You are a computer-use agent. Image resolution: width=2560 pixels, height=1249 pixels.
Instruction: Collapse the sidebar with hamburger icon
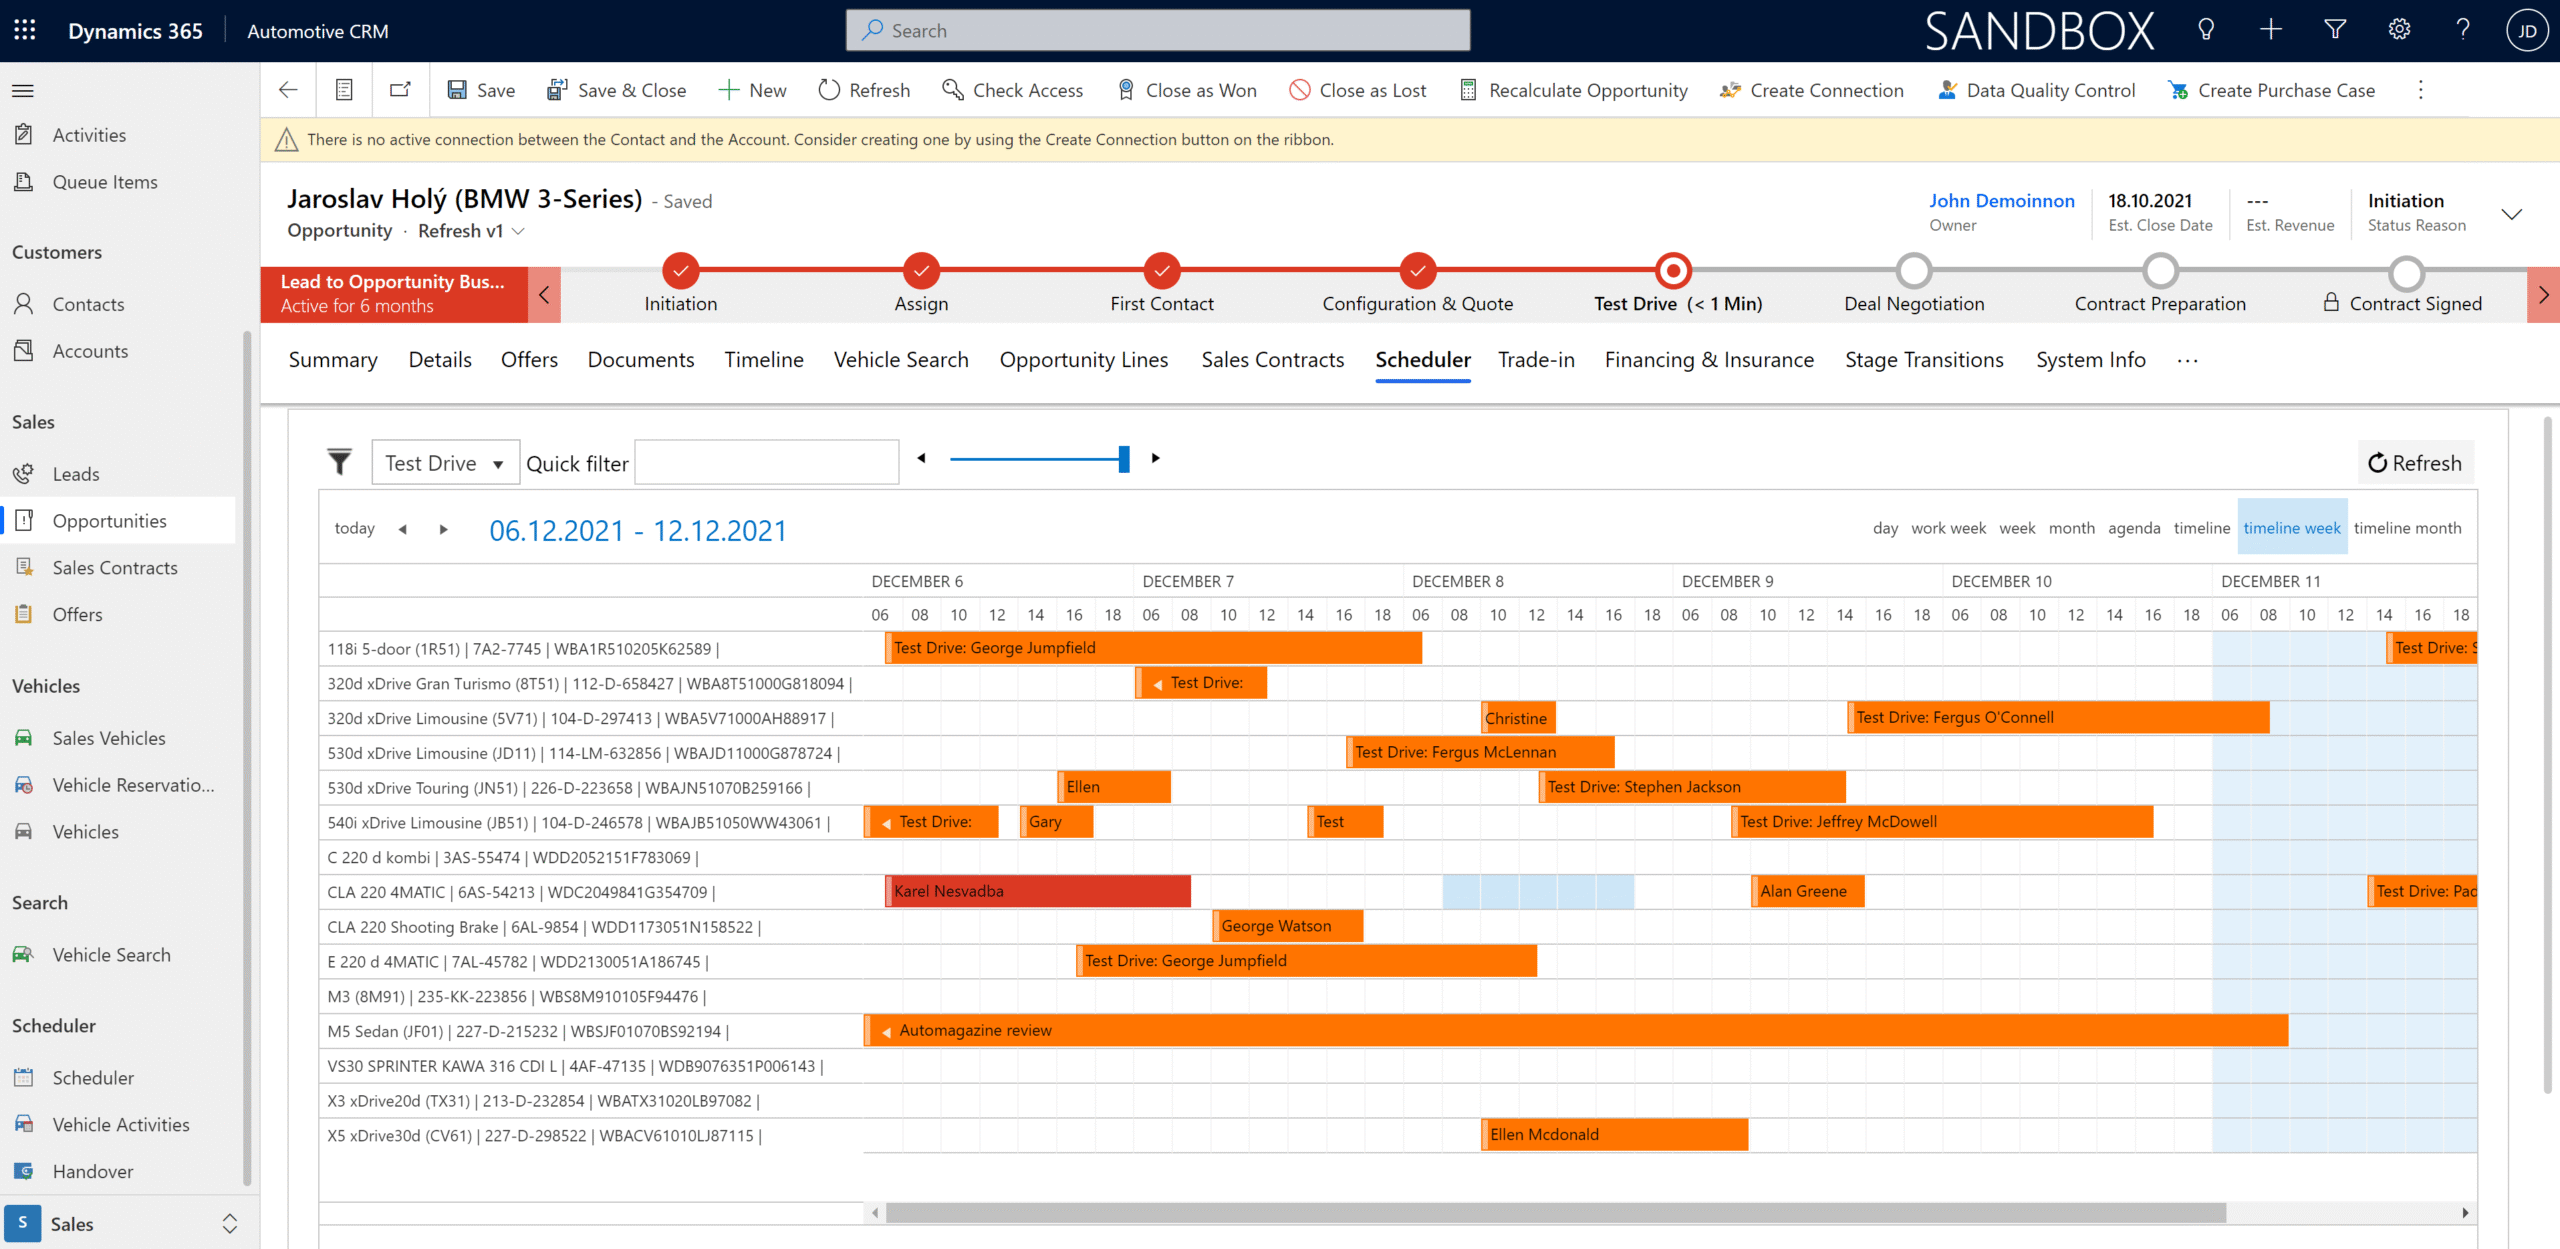pos(23,90)
